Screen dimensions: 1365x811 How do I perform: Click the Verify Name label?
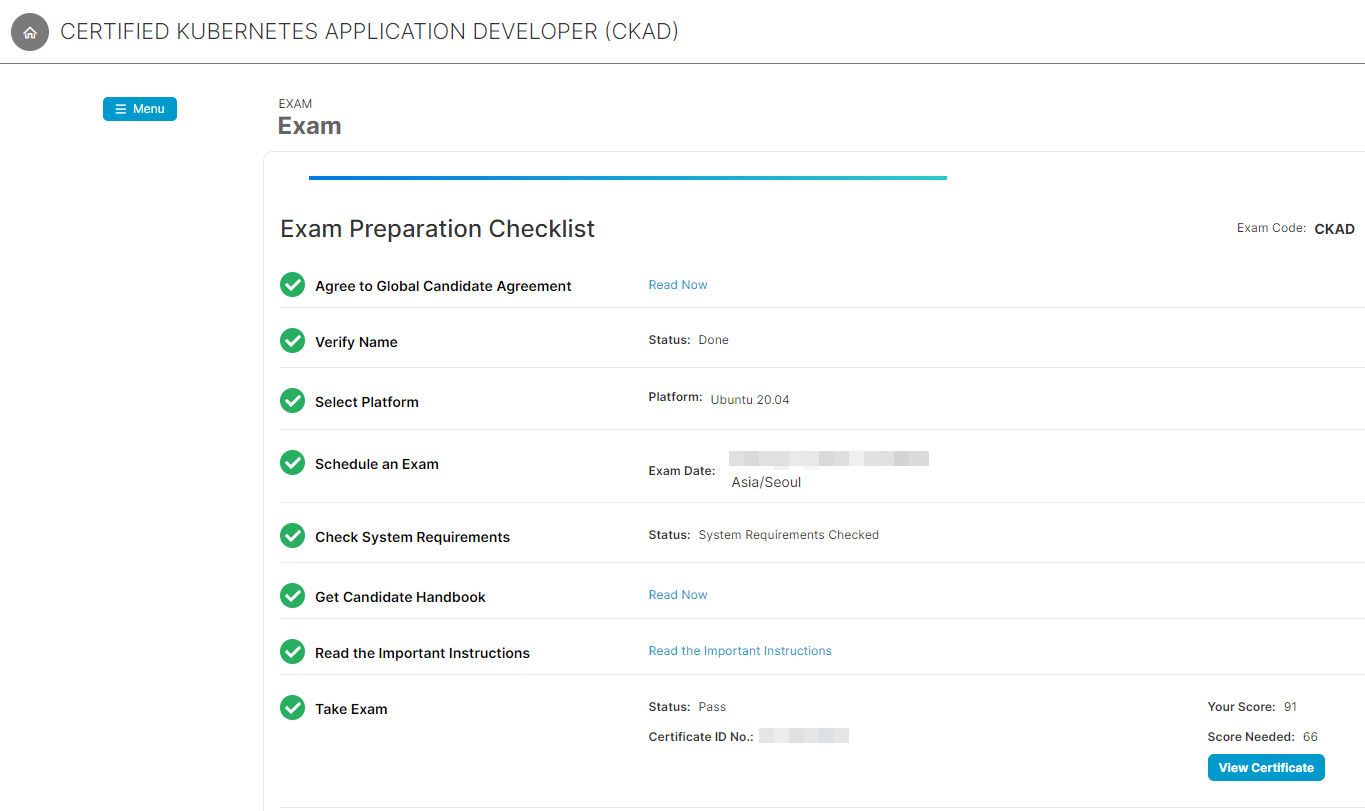click(x=356, y=342)
